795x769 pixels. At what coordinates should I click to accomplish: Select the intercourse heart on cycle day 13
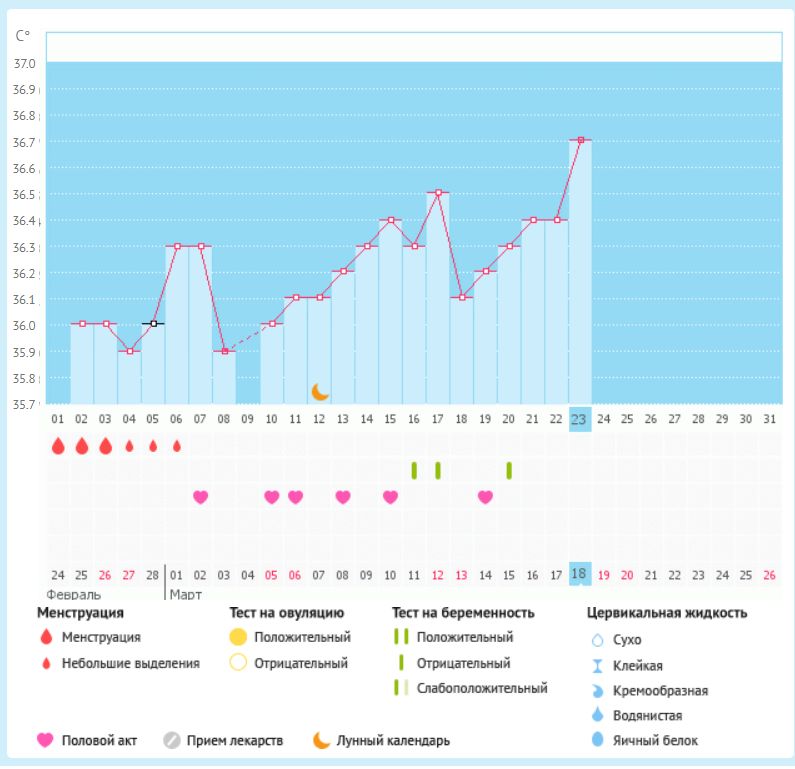pyautogui.click(x=343, y=497)
